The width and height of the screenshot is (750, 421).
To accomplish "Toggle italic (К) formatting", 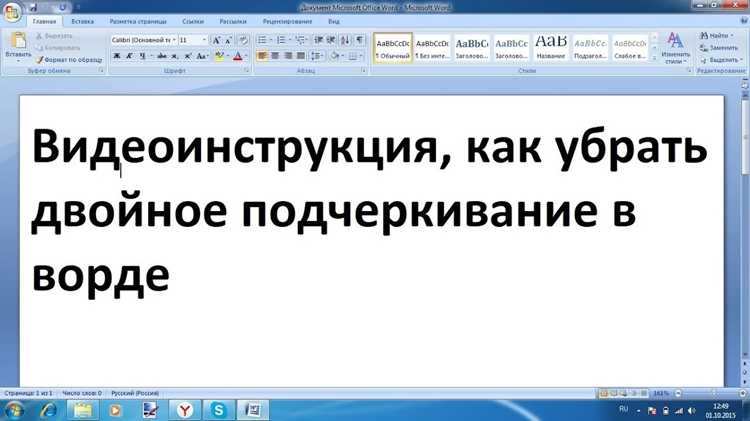I will pos(129,56).
